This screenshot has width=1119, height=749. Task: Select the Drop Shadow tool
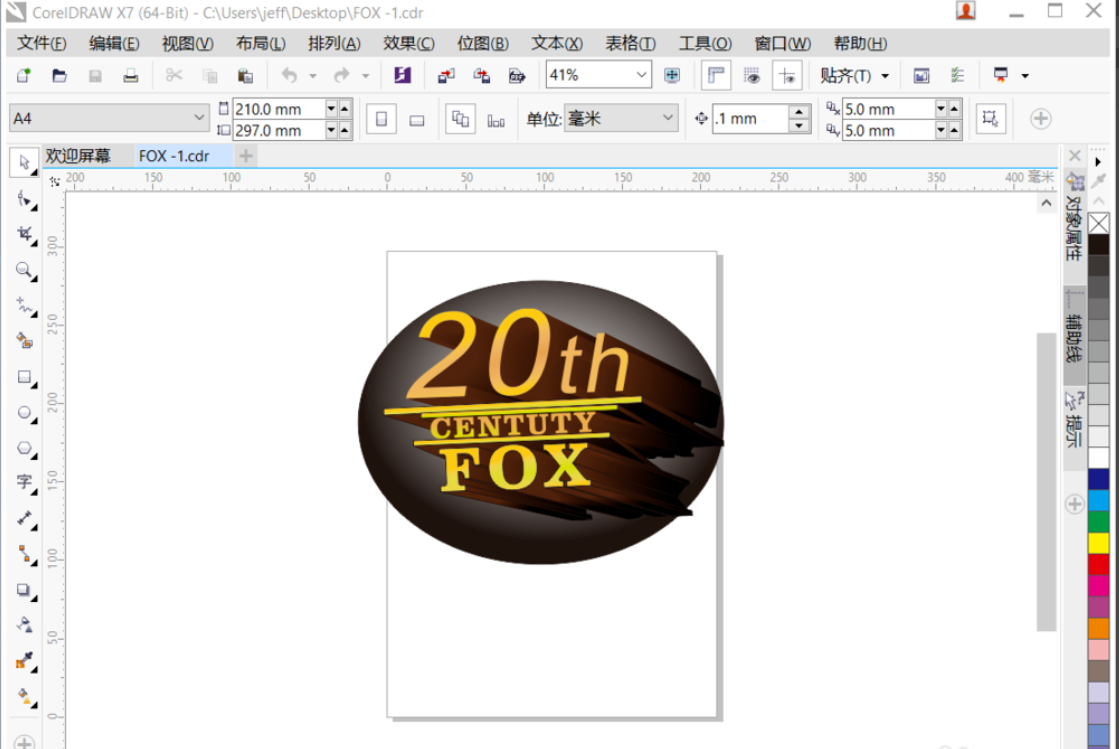pyautogui.click(x=24, y=590)
